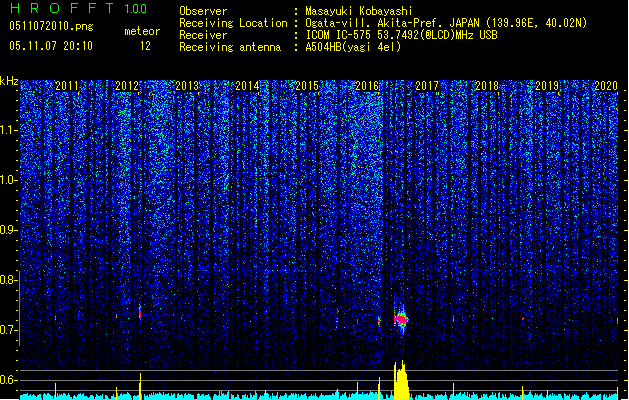Click the 'Observer' field label
Screen dimensions: 629x400
click(x=203, y=11)
